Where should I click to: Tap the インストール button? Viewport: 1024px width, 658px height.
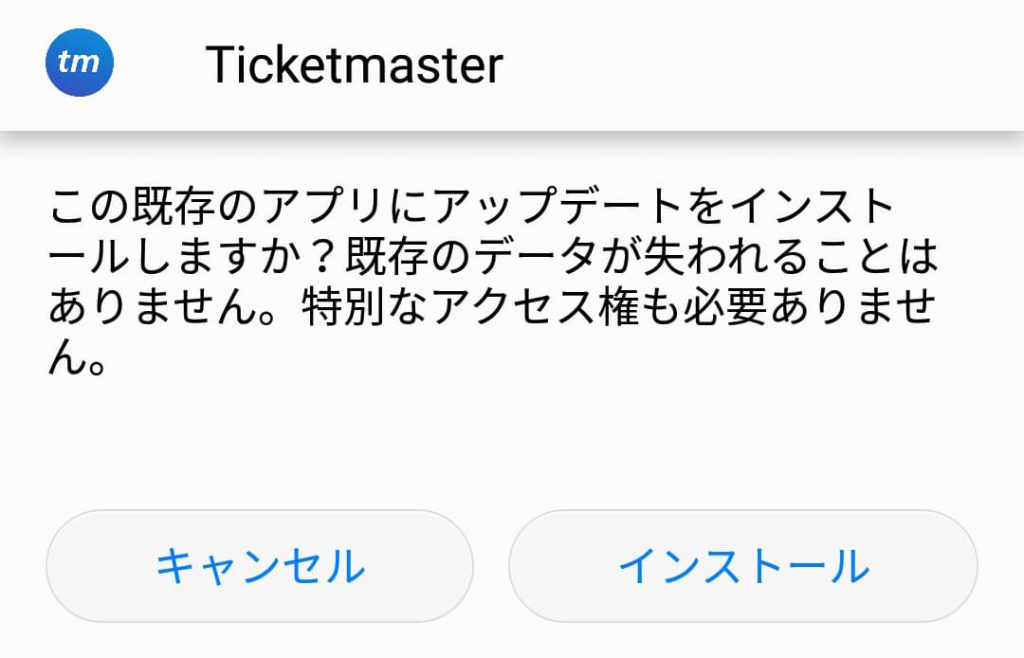(743, 567)
